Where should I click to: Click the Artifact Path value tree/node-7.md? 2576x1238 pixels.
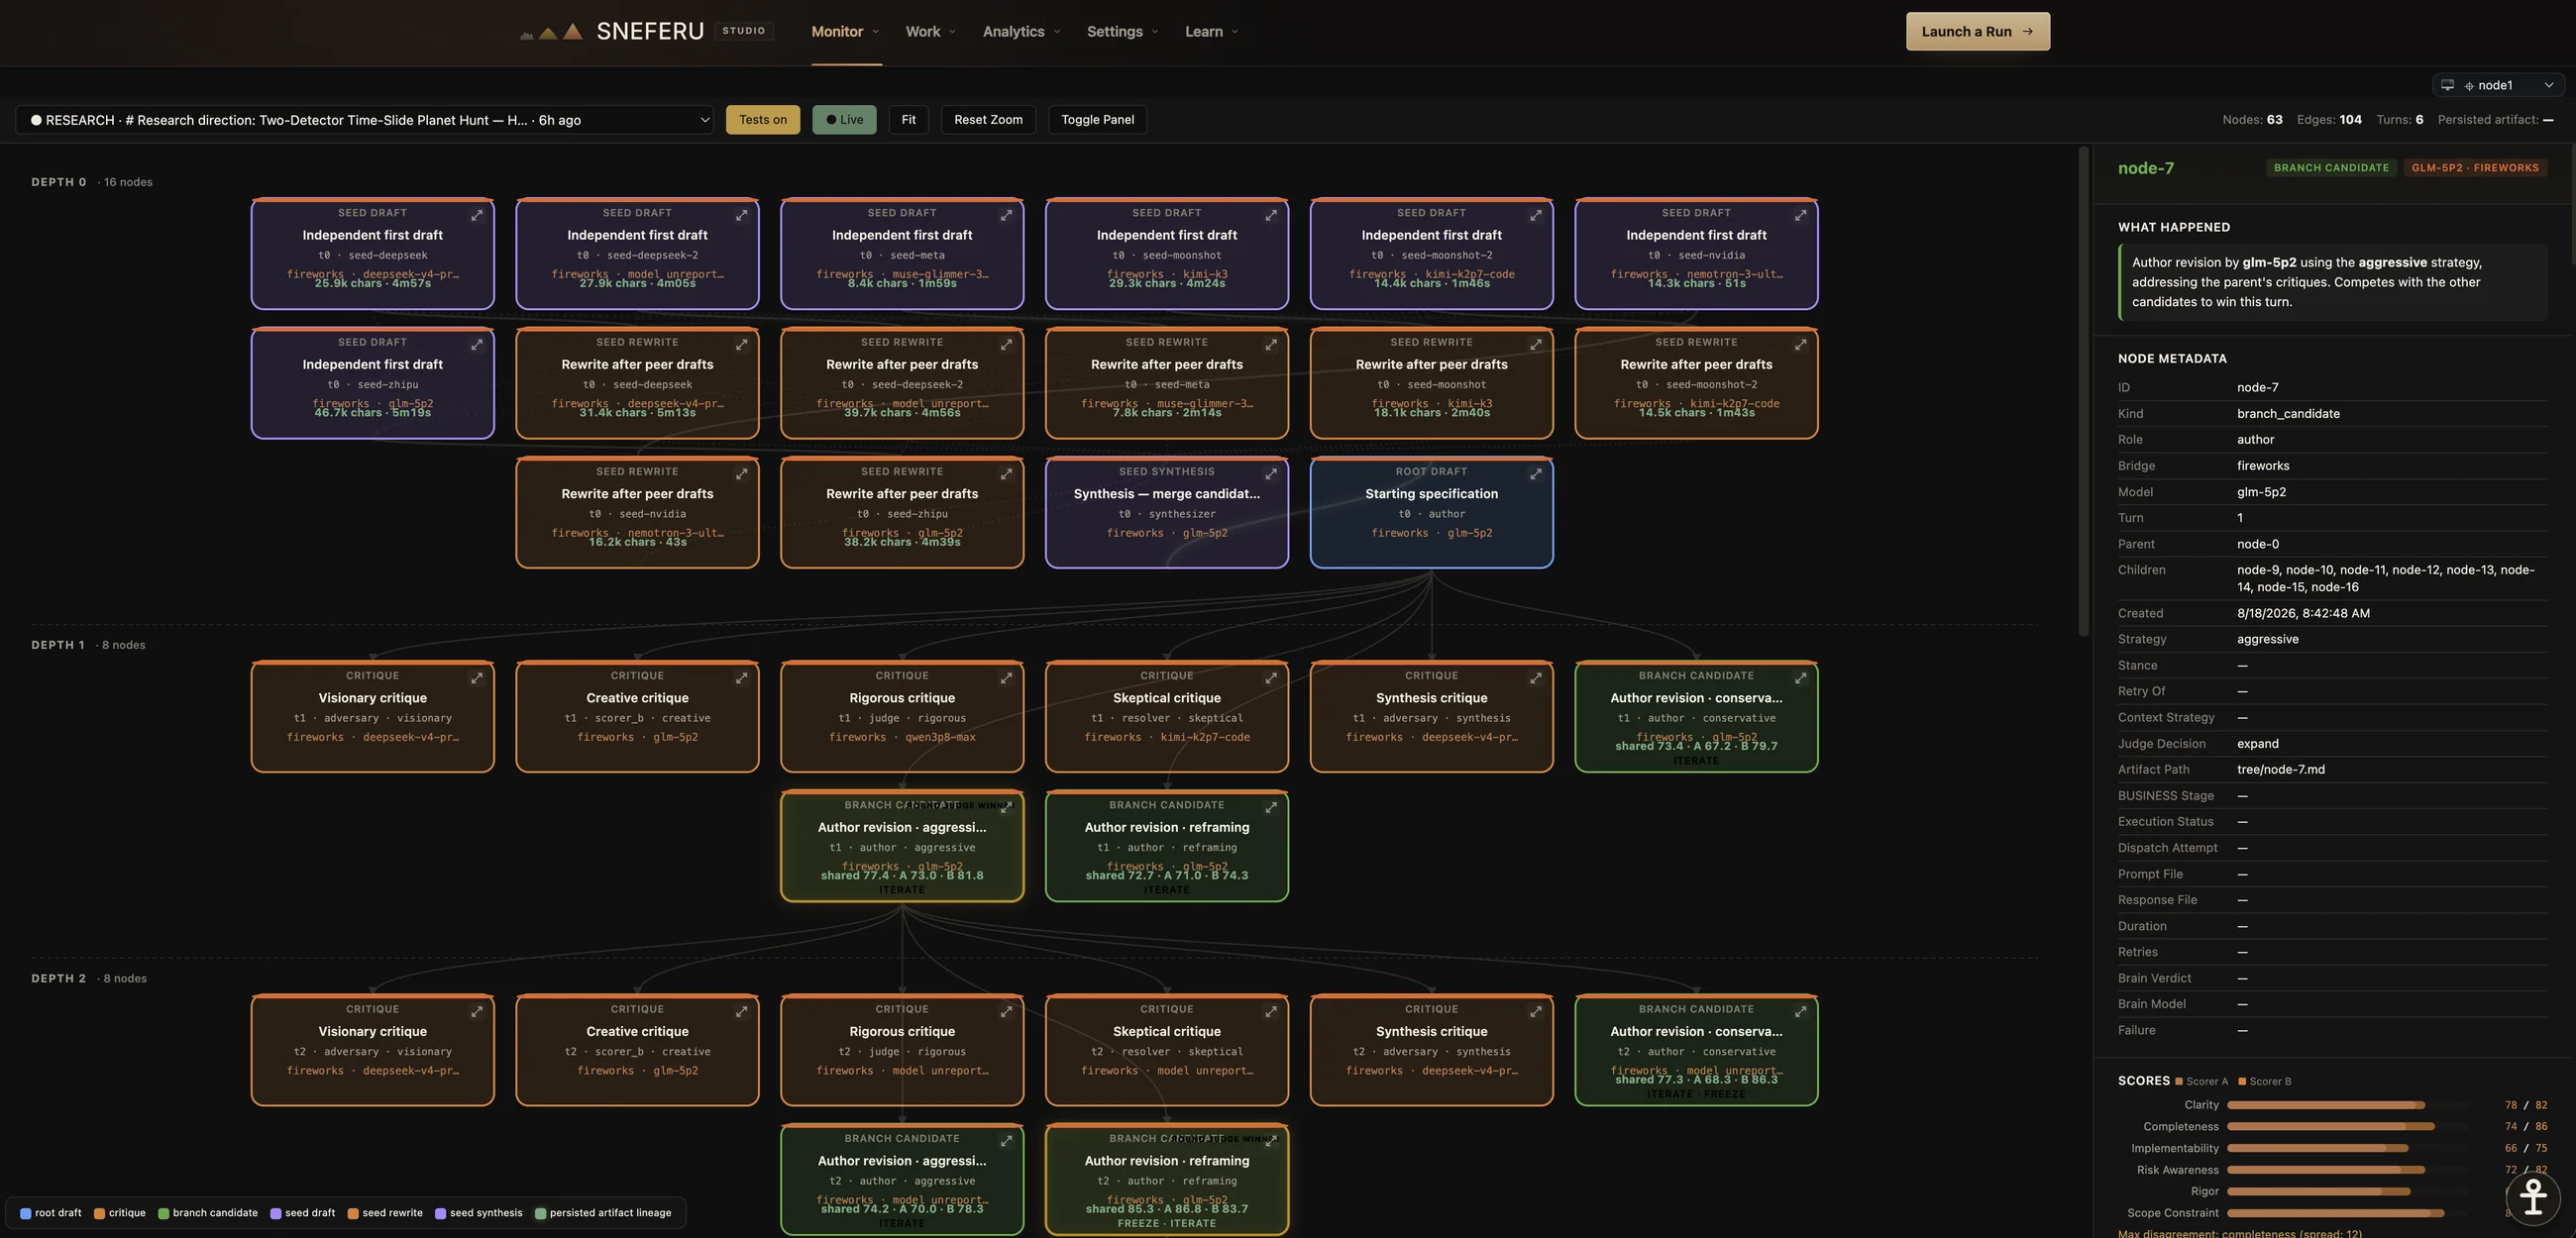pyautogui.click(x=2280, y=770)
